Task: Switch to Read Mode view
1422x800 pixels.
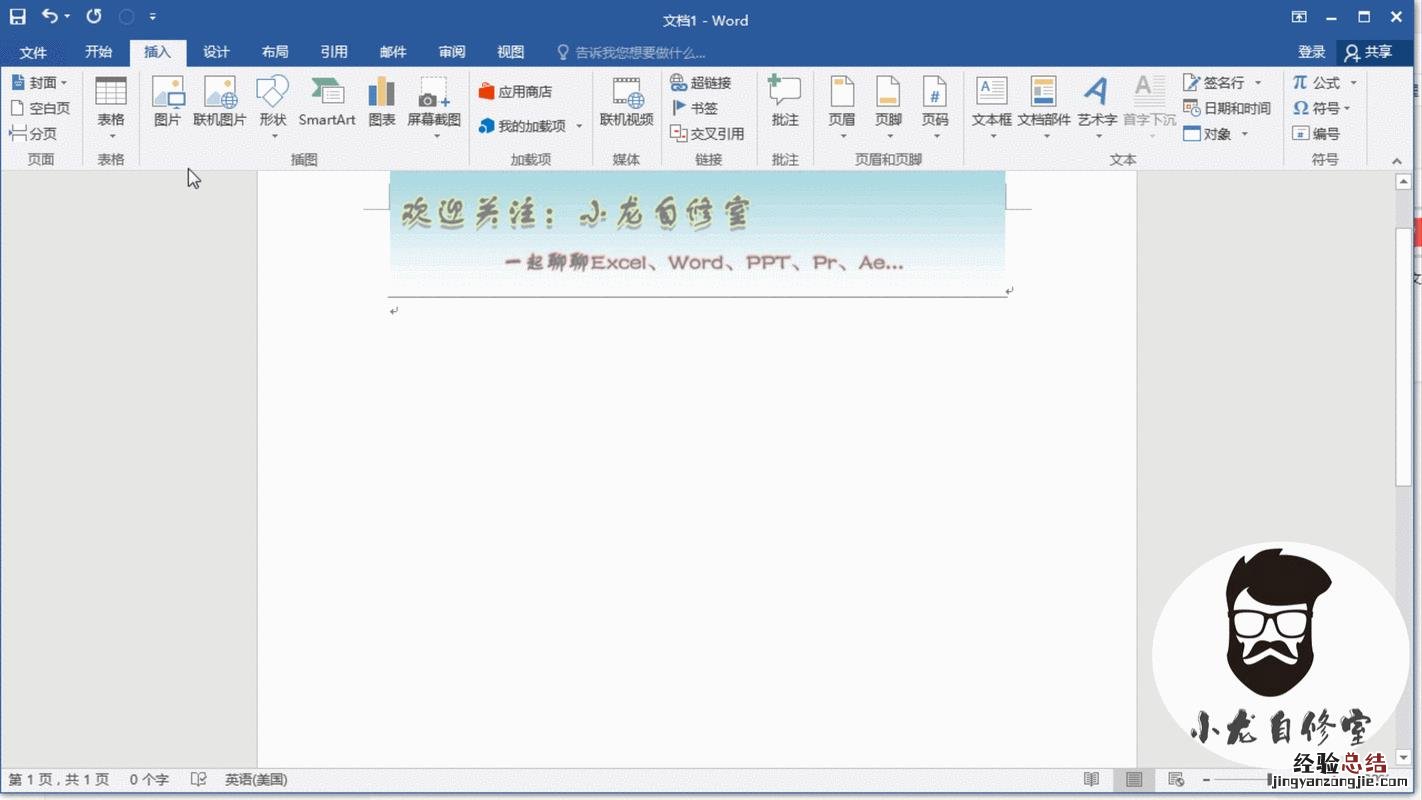Action: click(1091, 779)
